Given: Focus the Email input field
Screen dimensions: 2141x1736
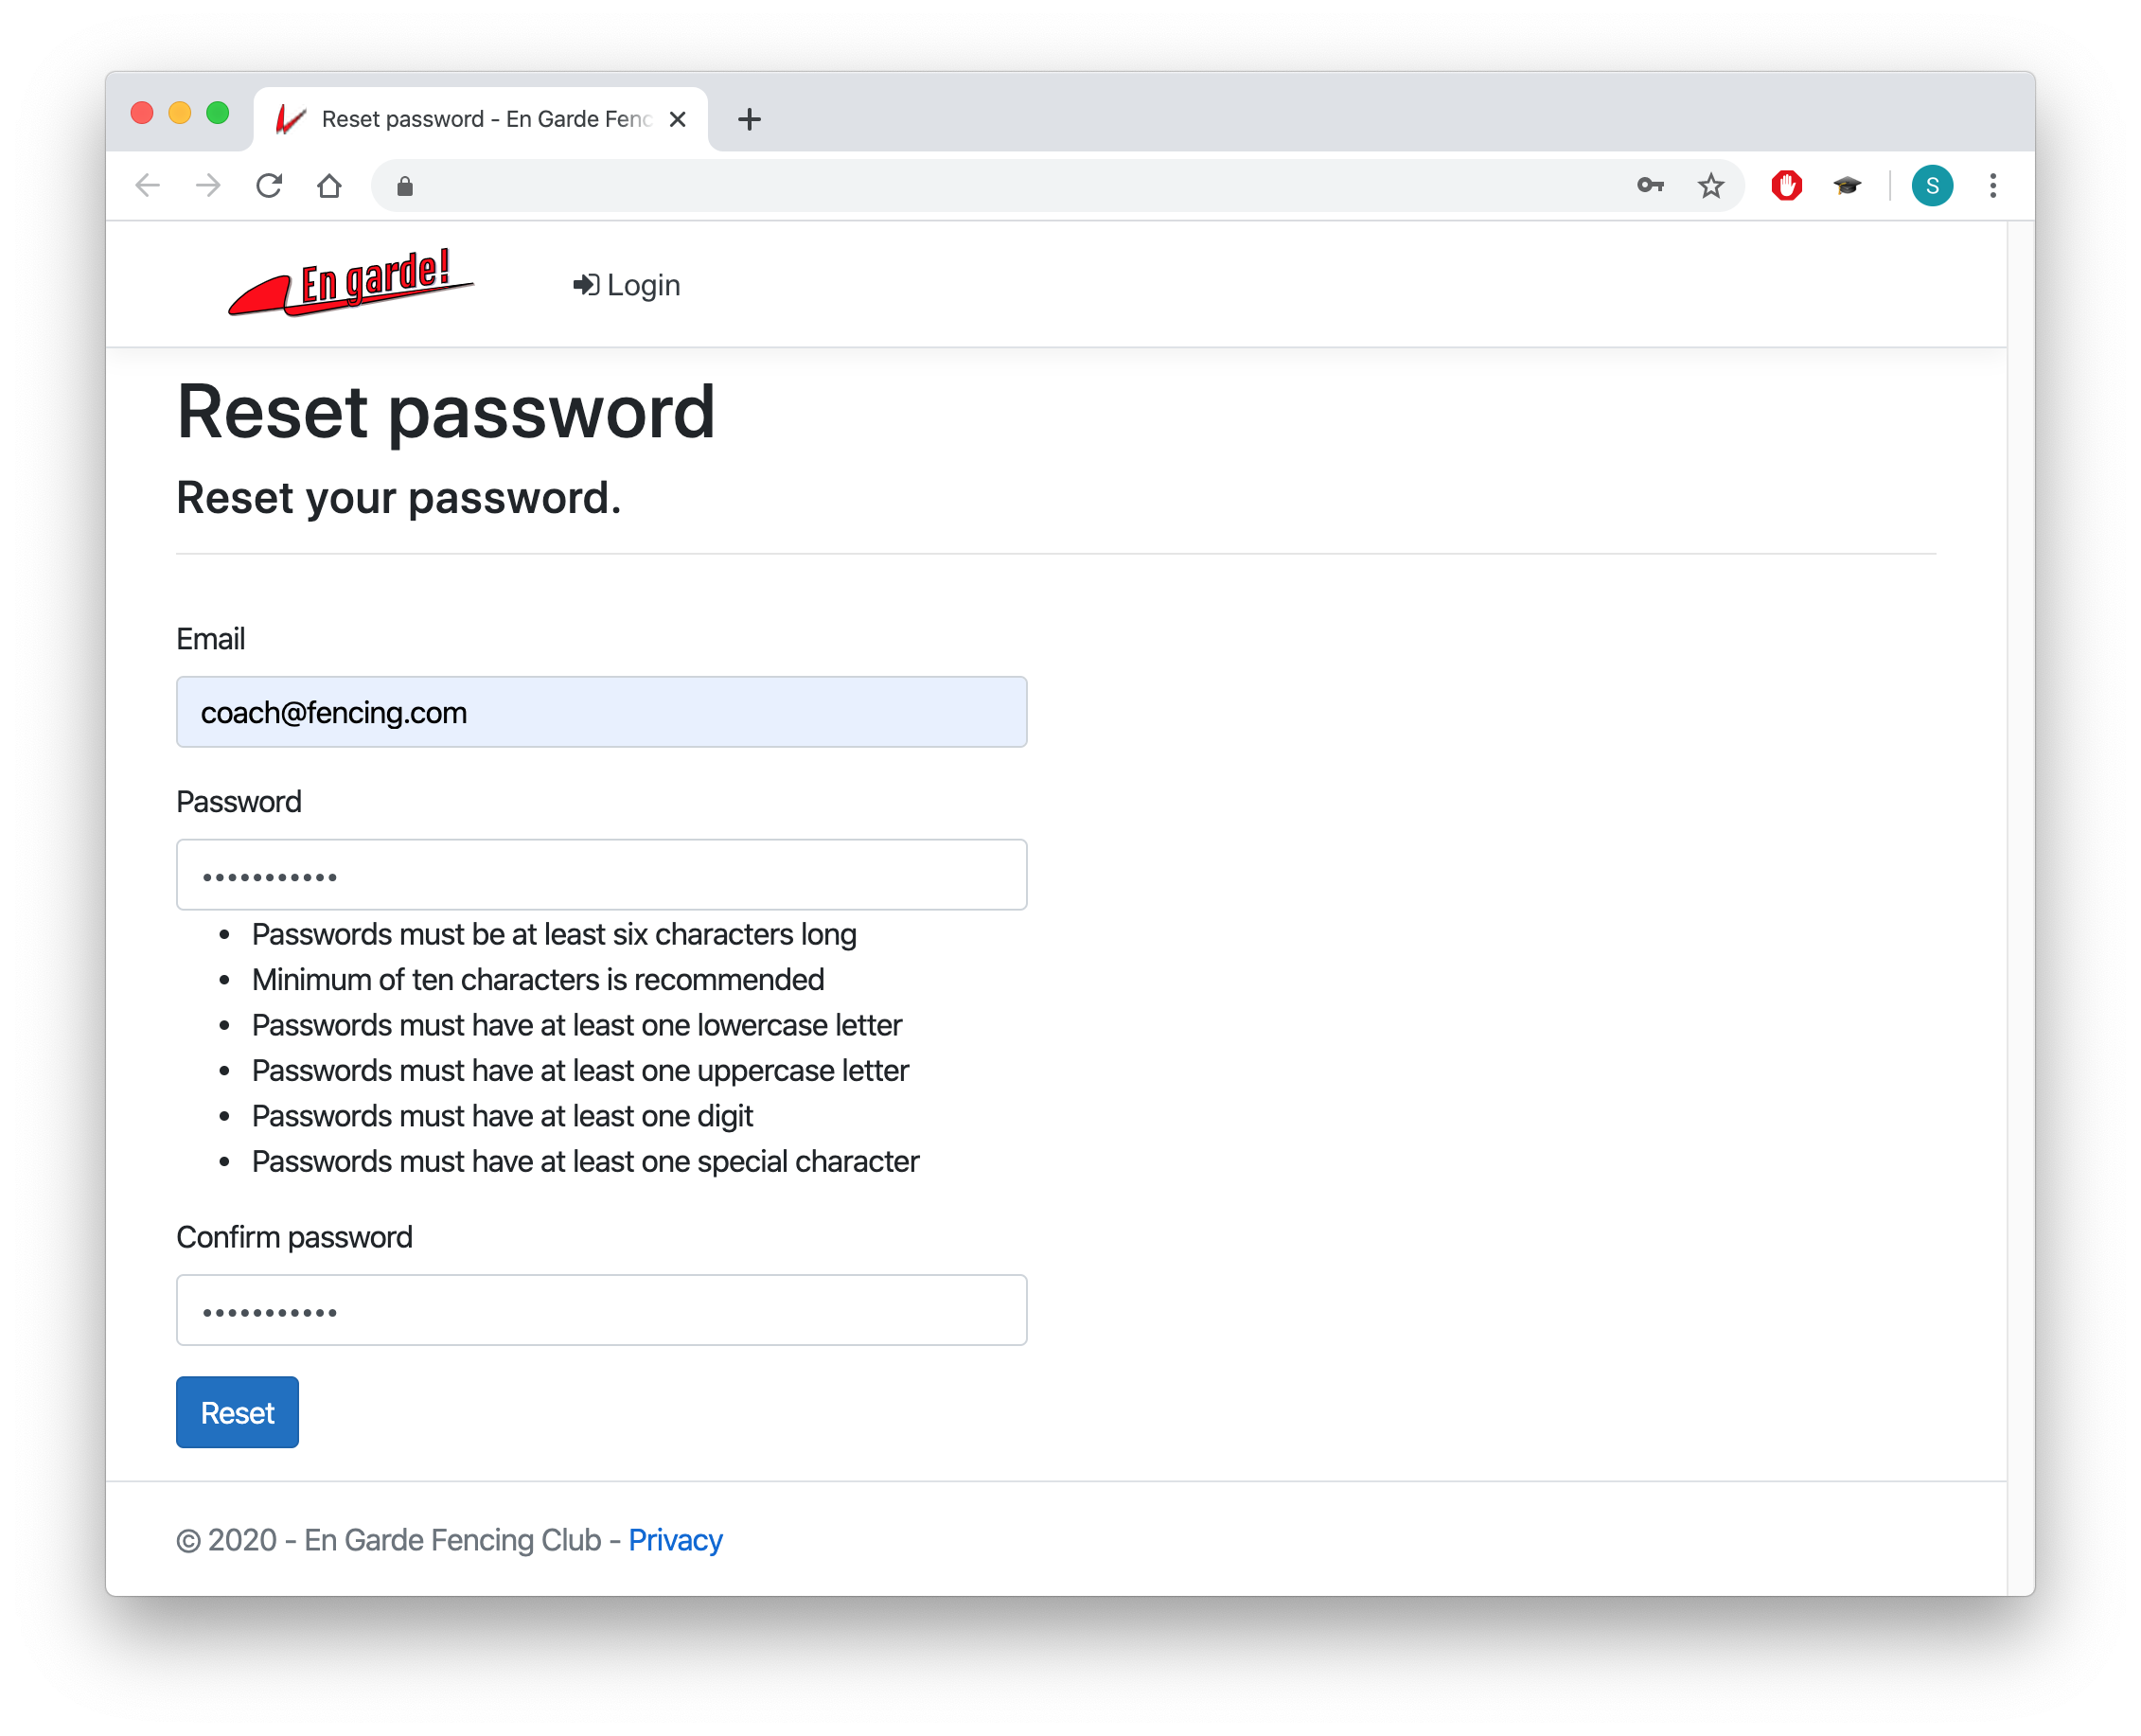Looking at the screenshot, I should [602, 712].
